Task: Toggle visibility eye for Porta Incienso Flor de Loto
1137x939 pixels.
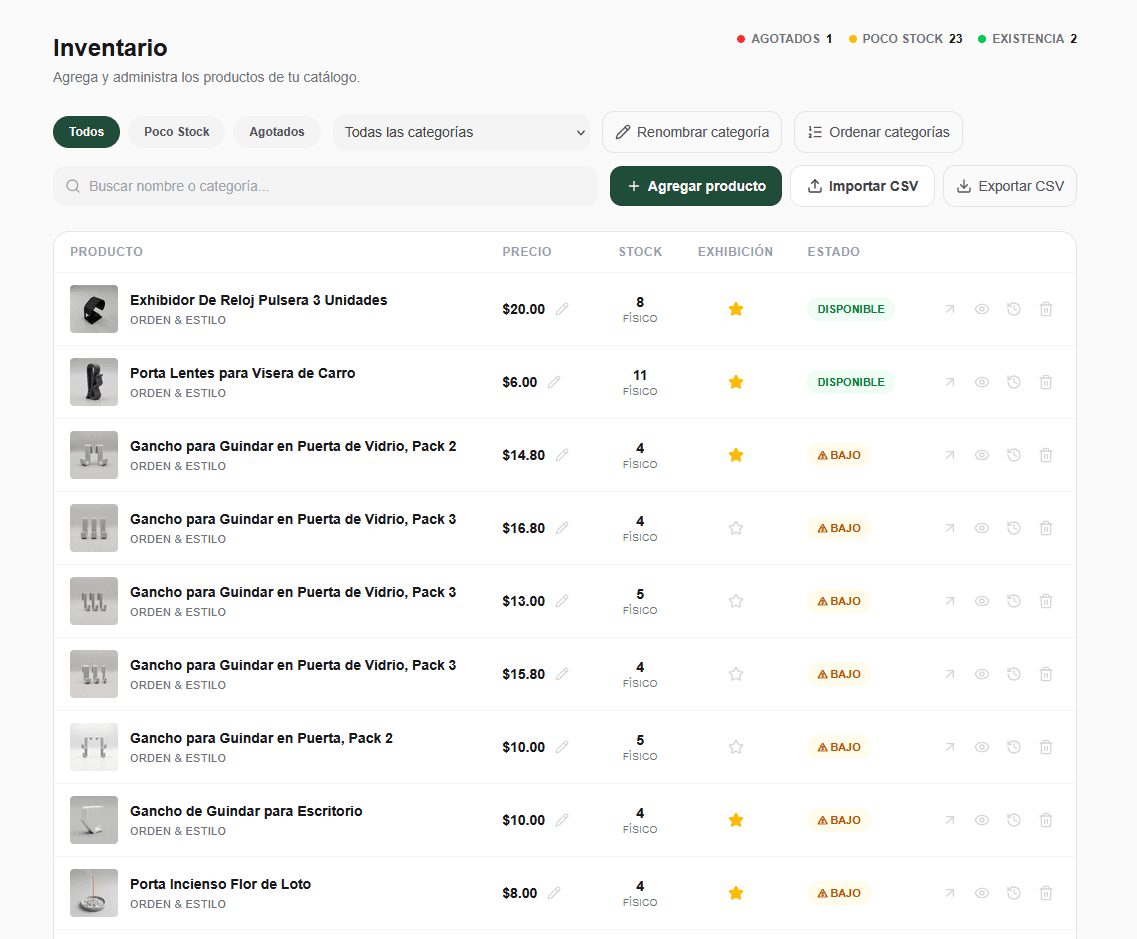Action: click(x=982, y=893)
